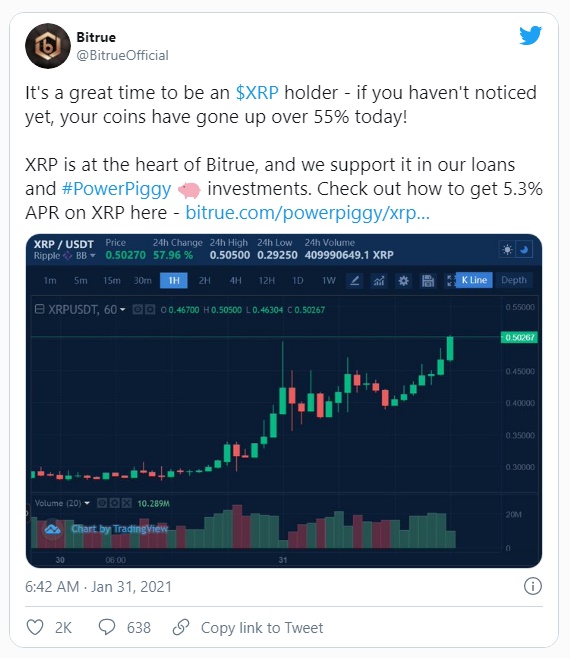Open the Bitrue profile avatar

click(x=48, y=46)
